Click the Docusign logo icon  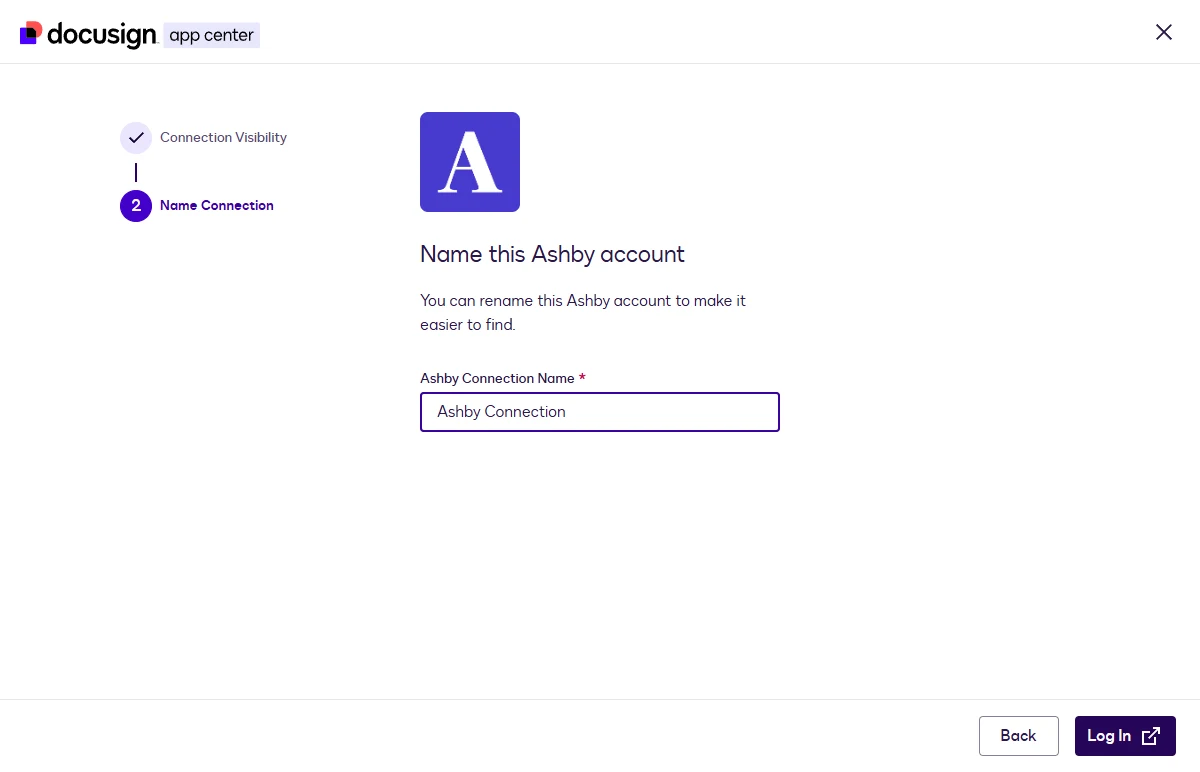(31, 33)
